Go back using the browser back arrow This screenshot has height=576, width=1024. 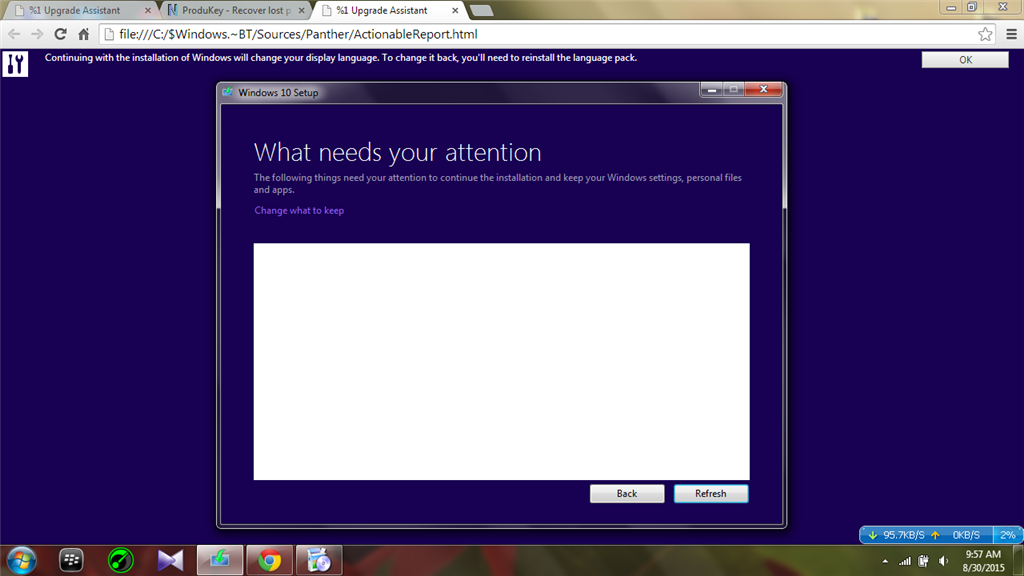click(x=14, y=34)
